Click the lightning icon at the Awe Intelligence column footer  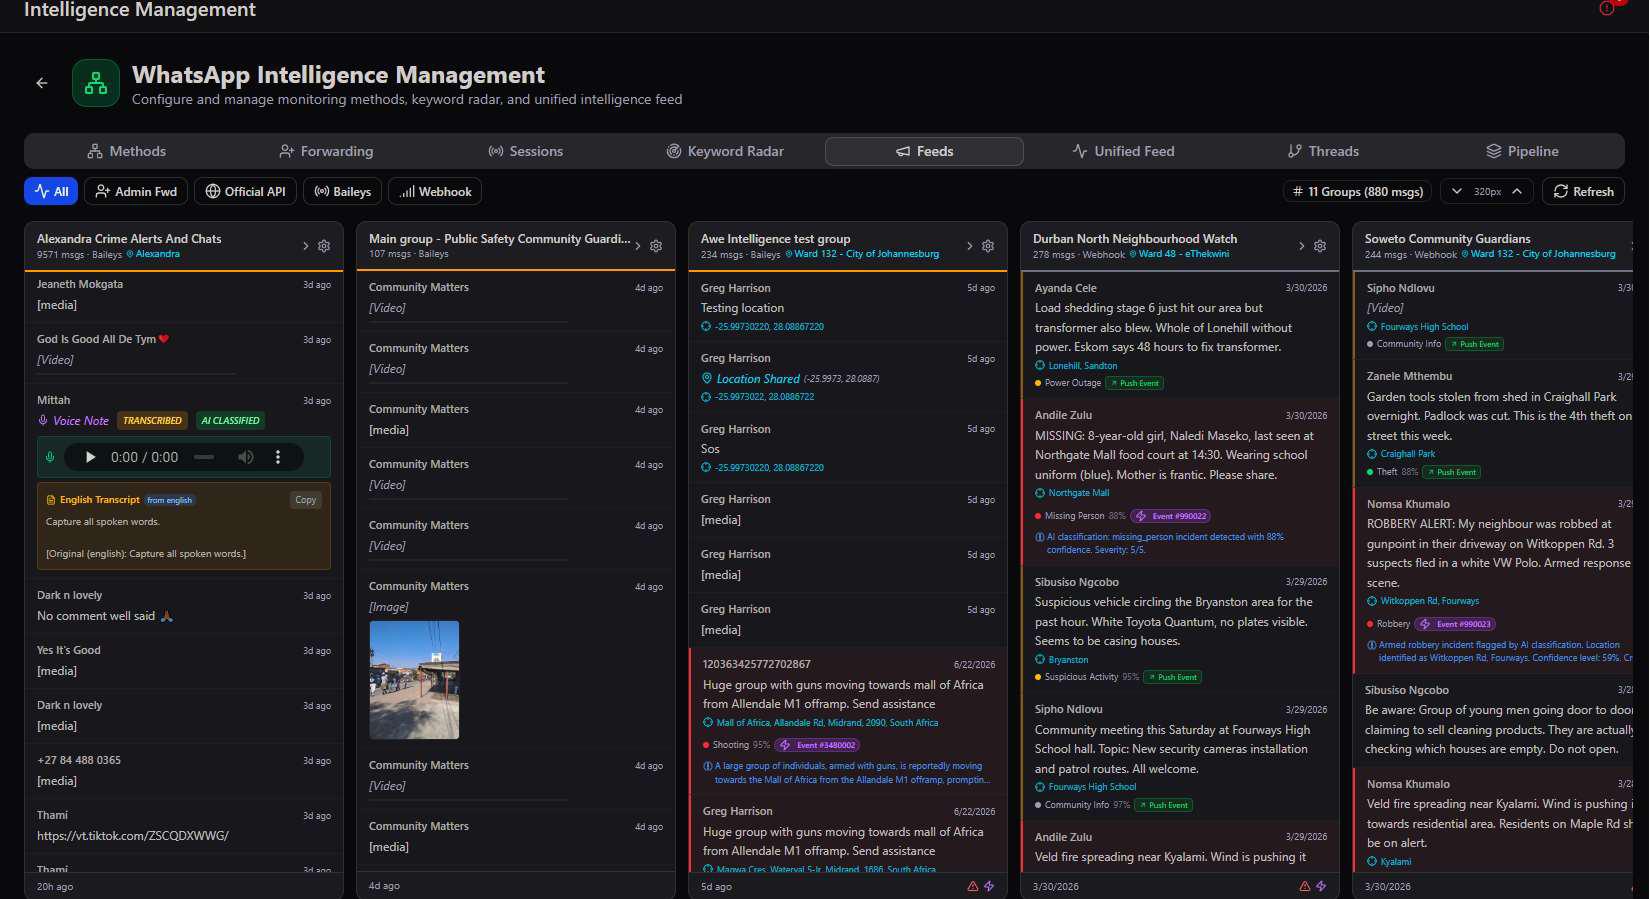point(989,886)
